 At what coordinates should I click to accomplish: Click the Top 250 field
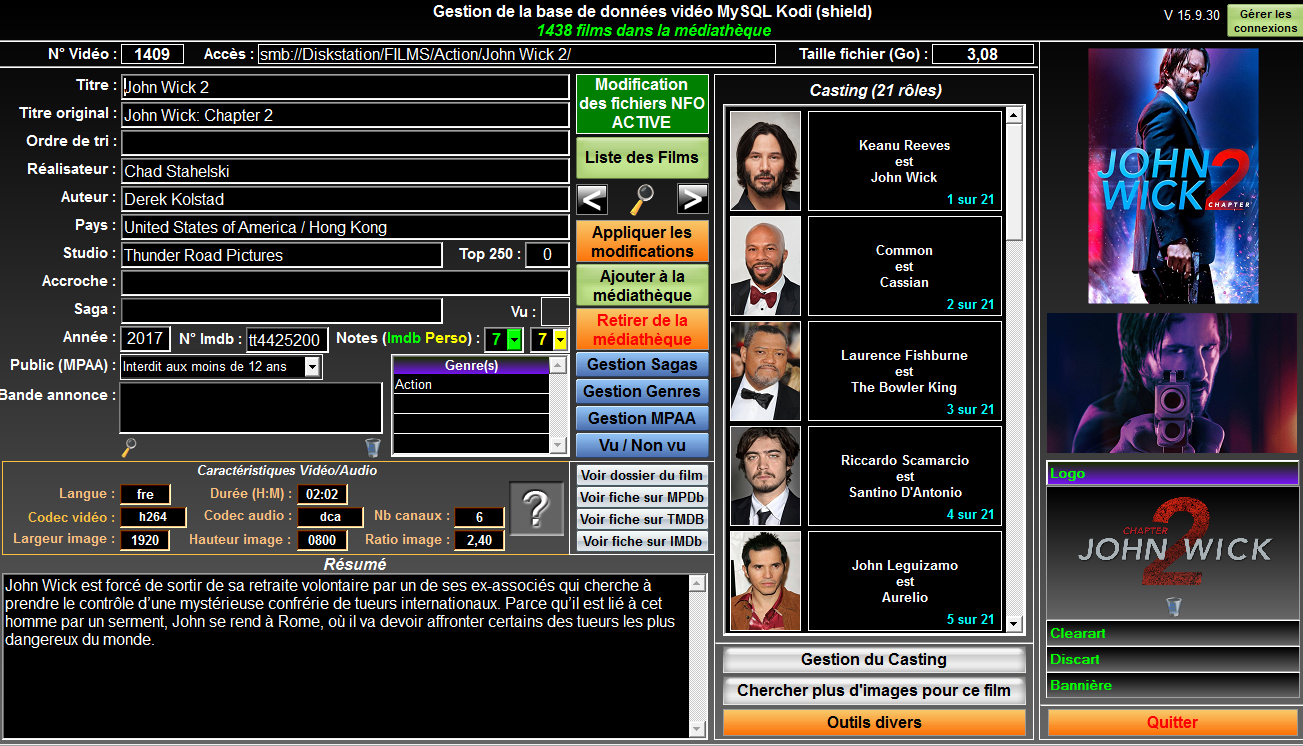pyautogui.click(x=547, y=255)
